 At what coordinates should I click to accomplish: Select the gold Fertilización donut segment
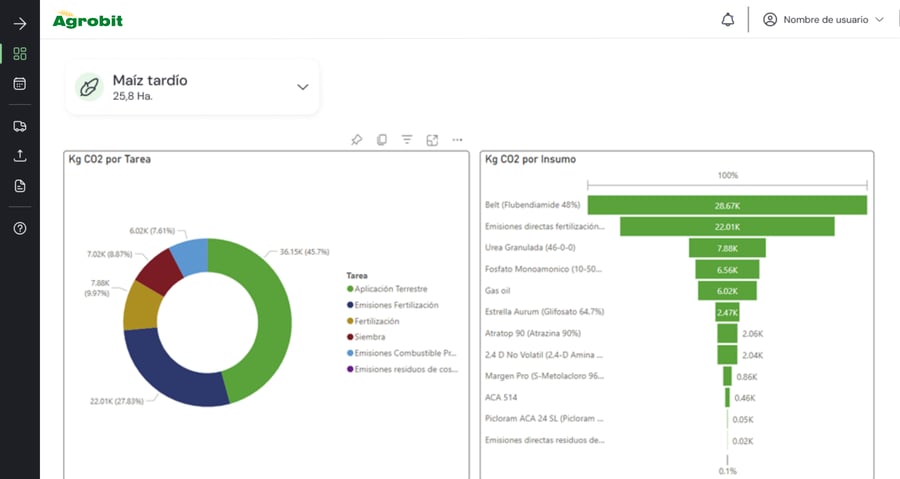[141, 307]
